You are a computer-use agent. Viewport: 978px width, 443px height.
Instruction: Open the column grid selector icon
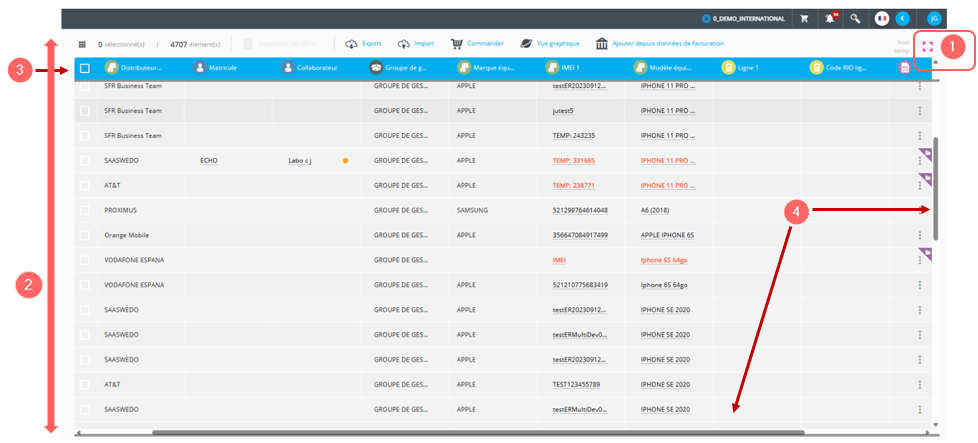coord(82,44)
